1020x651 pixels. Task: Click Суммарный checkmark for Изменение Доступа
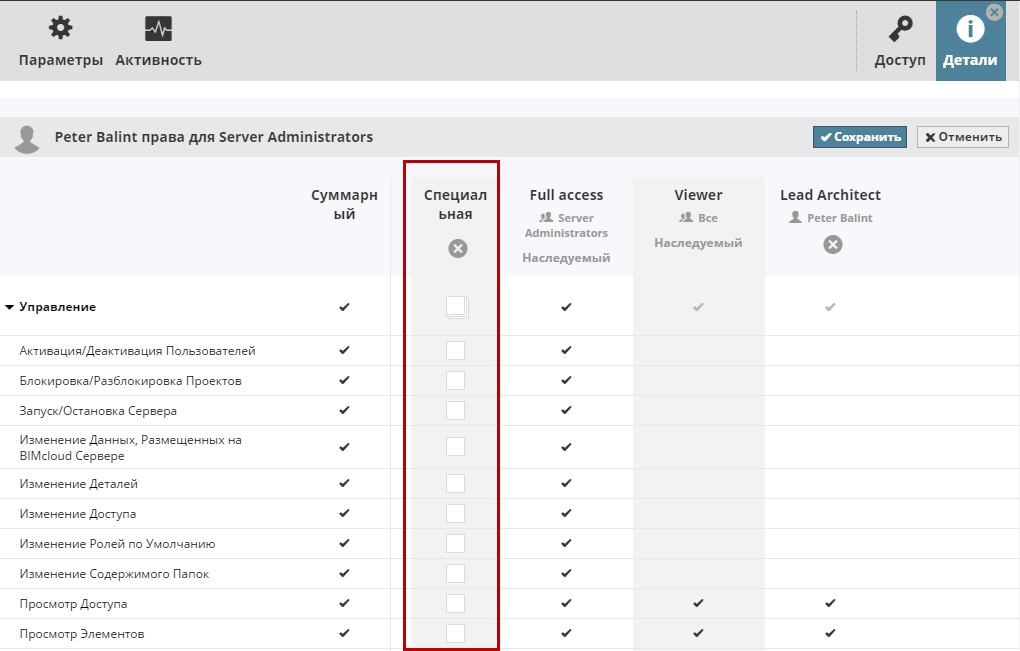pos(344,513)
